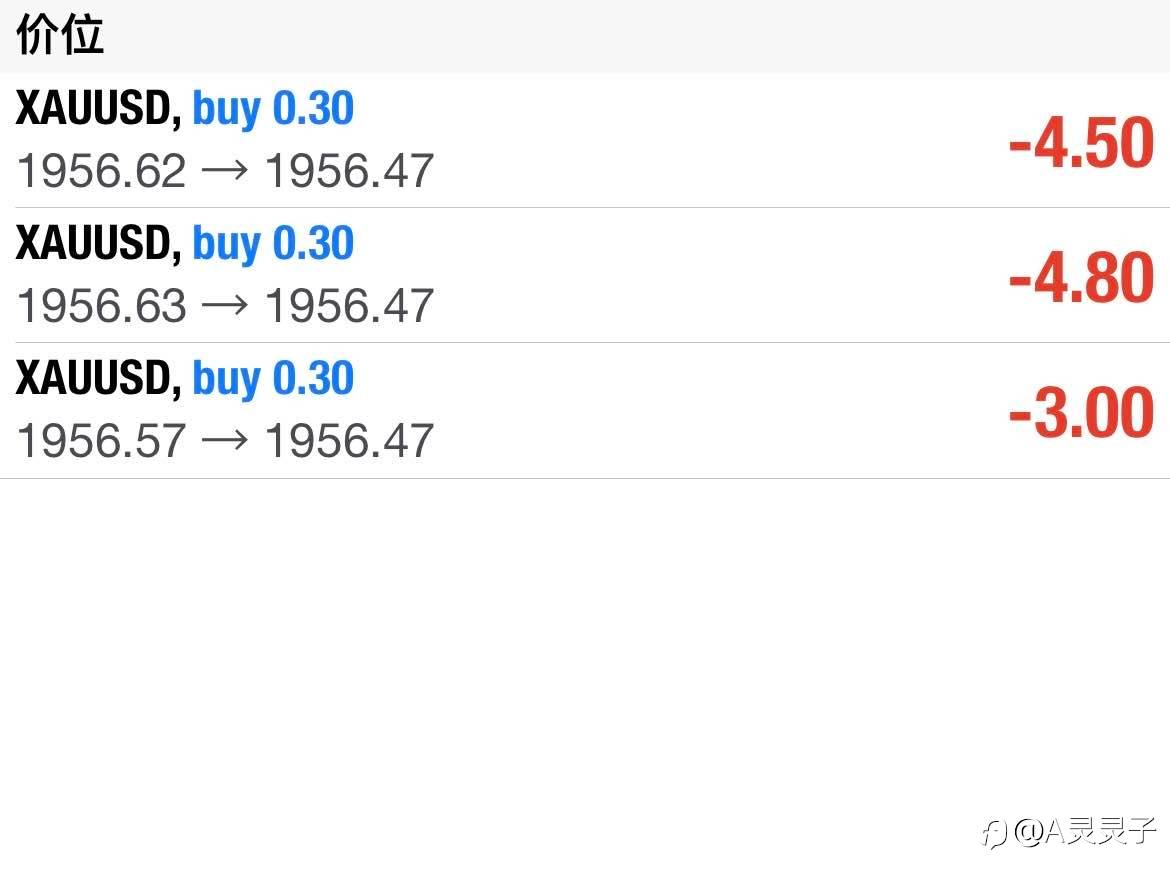Click the 1956.62 open price
Screen dimensions: 1170x881
[x=102, y=172]
